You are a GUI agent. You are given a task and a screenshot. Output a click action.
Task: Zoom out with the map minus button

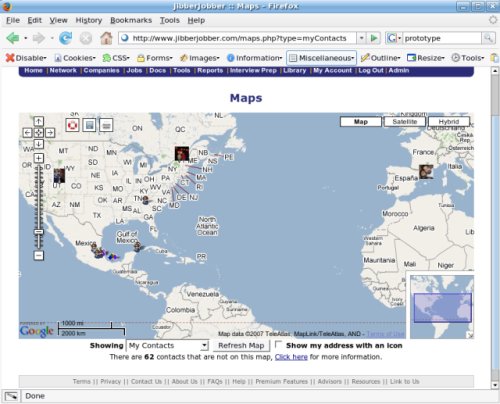coord(39,256)
